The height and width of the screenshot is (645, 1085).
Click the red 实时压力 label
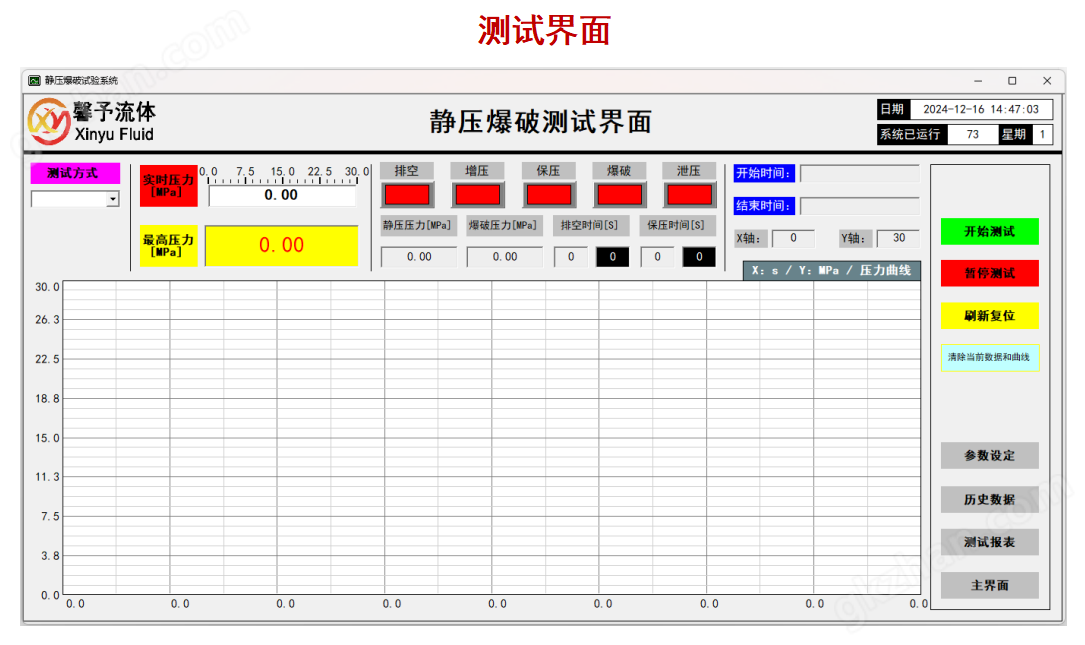click(x=168, y=185)
